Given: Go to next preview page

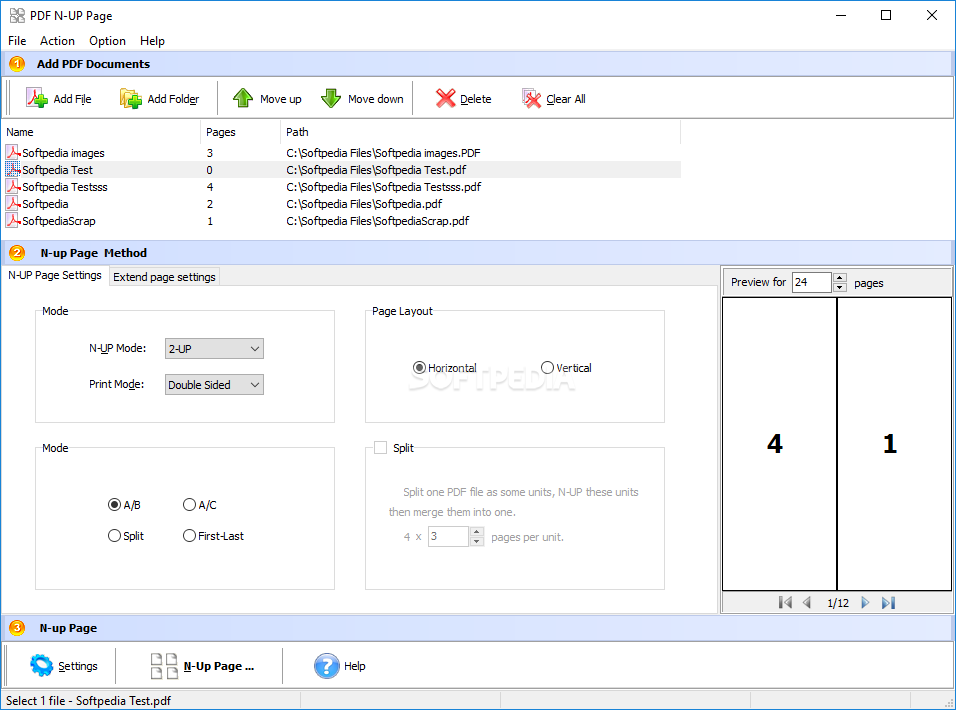Looking at the screenshot, I should pos(865,603).
